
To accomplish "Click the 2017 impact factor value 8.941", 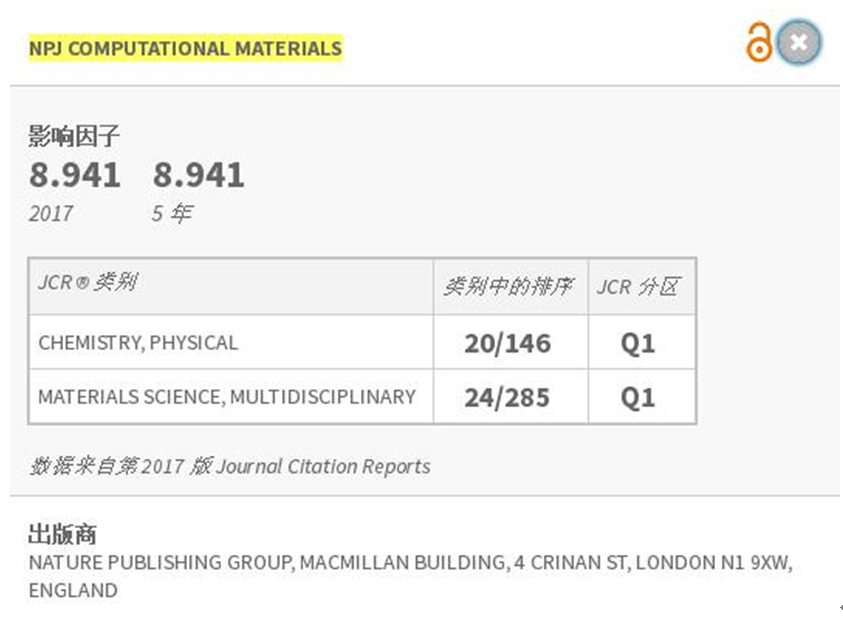I will coord(75,175).
